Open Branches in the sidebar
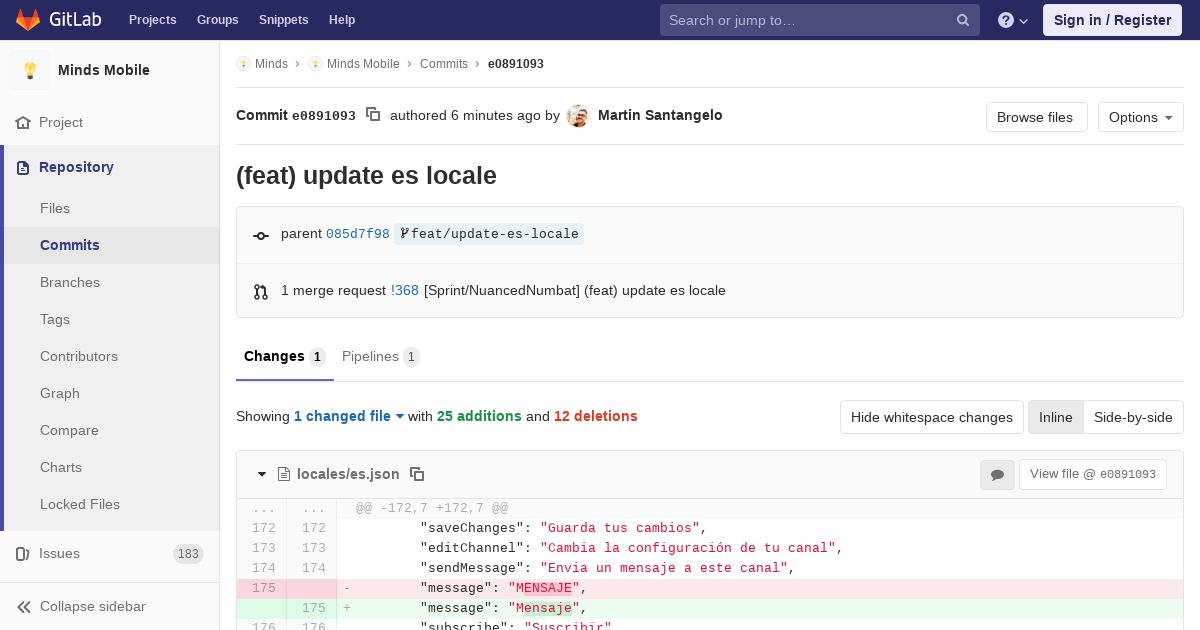This screenshot has height=630, width=1200. (x=70, y=282)
